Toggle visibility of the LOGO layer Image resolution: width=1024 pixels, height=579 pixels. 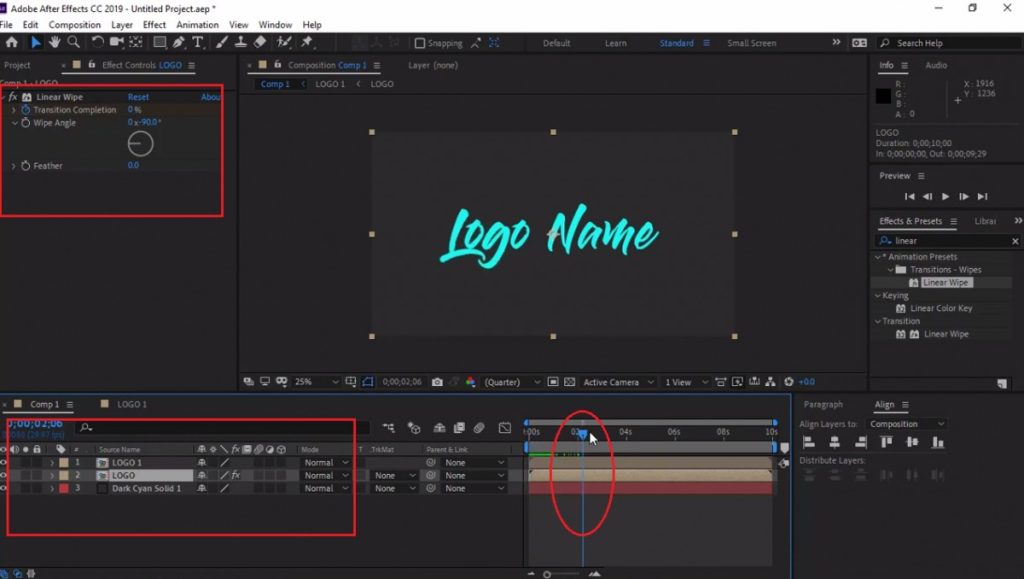(x=4, y=475)
